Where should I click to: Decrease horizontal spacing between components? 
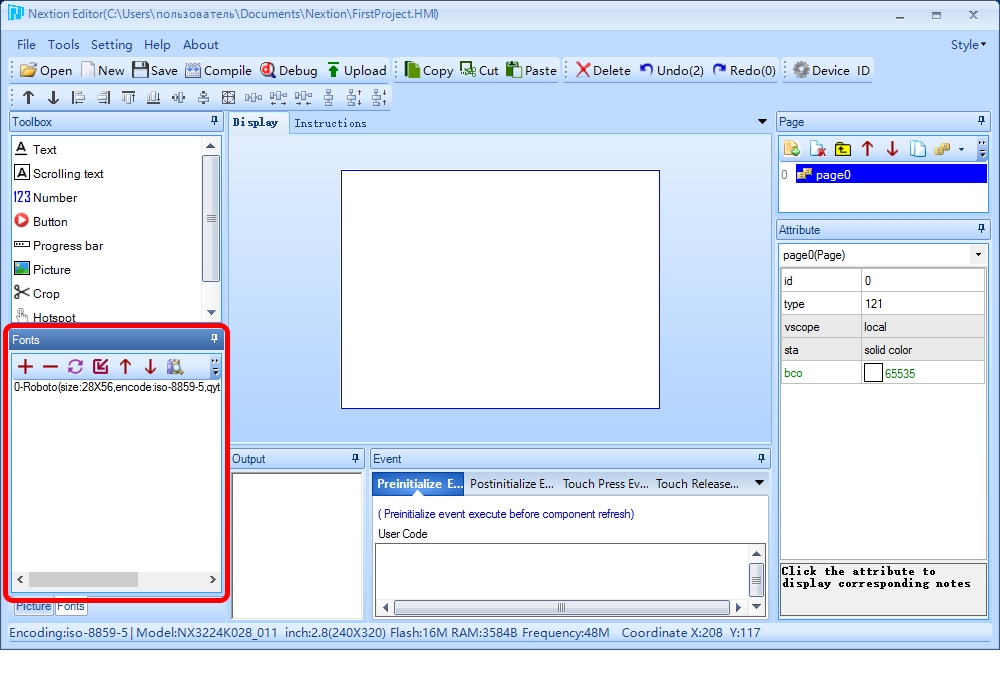point(304,98)
